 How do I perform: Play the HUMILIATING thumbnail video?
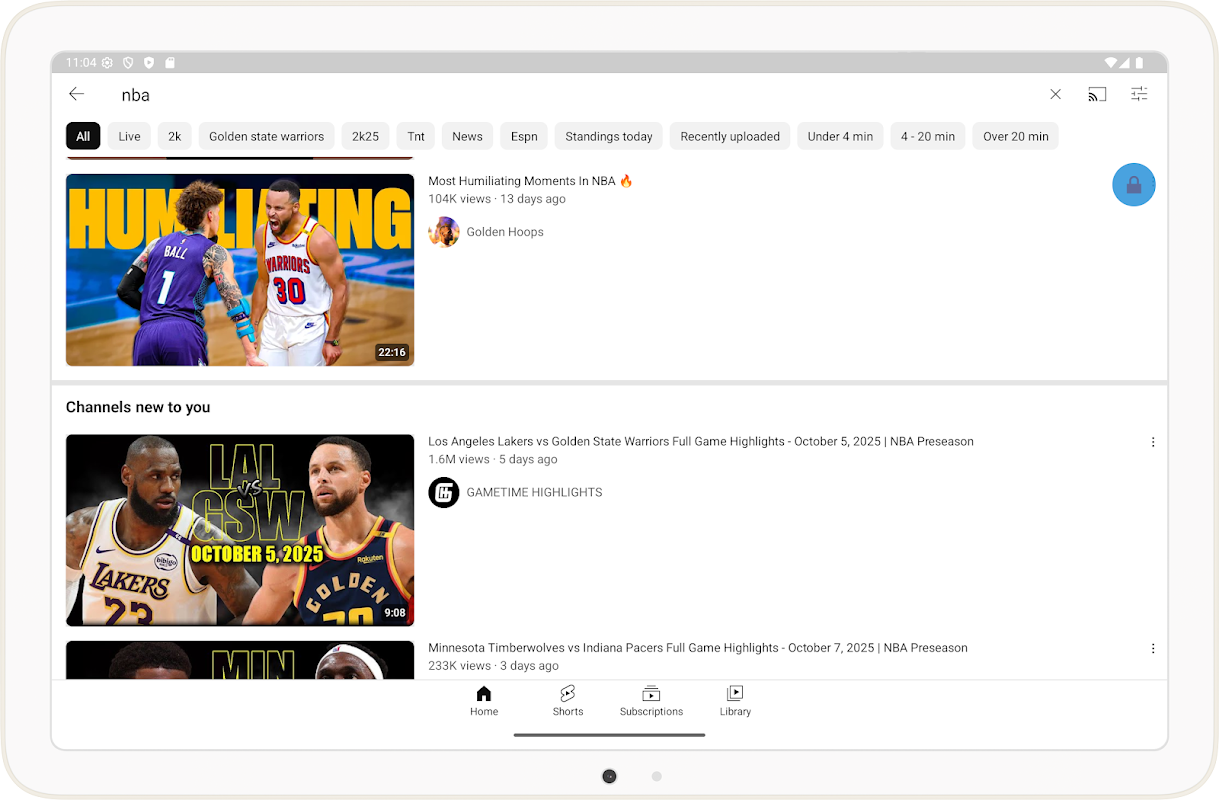[x=240, y=270]
